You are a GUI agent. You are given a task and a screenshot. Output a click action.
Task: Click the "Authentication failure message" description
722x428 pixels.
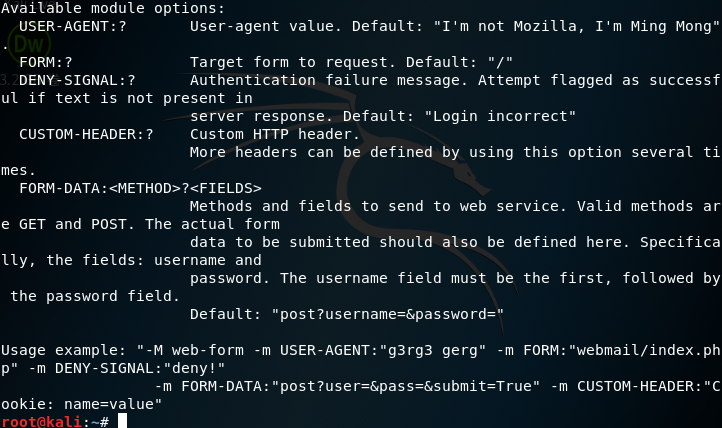point(315,80)
